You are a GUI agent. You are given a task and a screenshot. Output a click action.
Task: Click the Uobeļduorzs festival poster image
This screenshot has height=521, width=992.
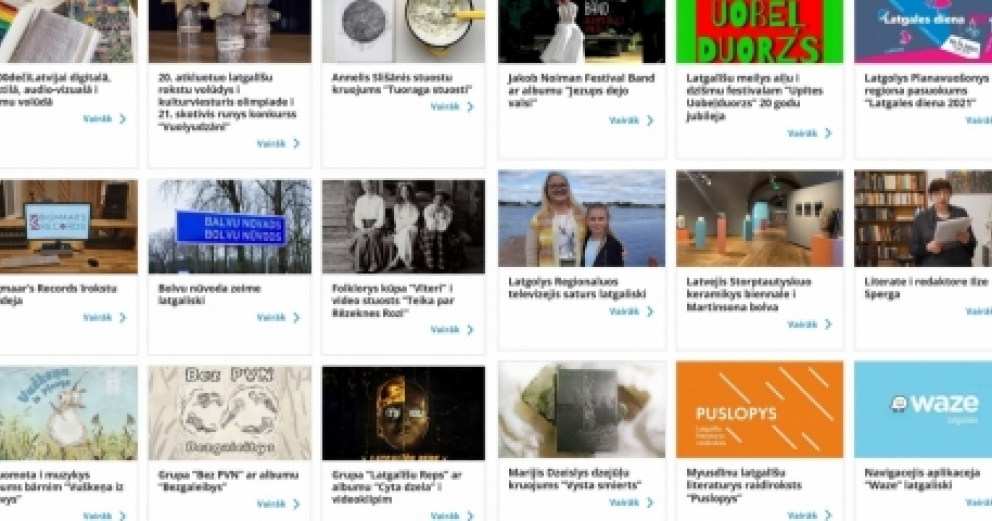coord(759,32)
